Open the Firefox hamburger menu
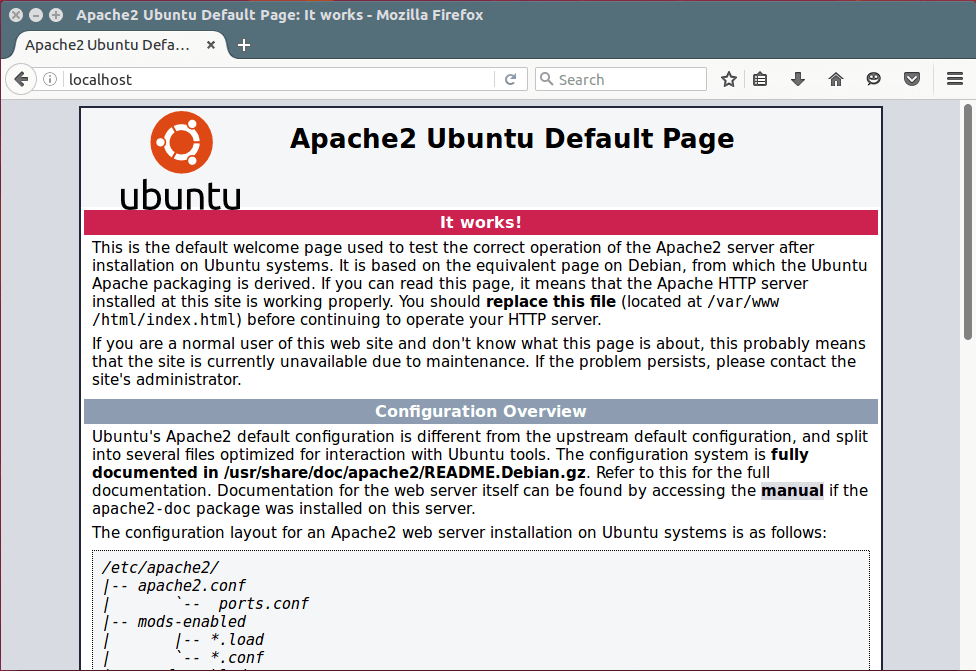976x671 pixels. click(955, 80)
